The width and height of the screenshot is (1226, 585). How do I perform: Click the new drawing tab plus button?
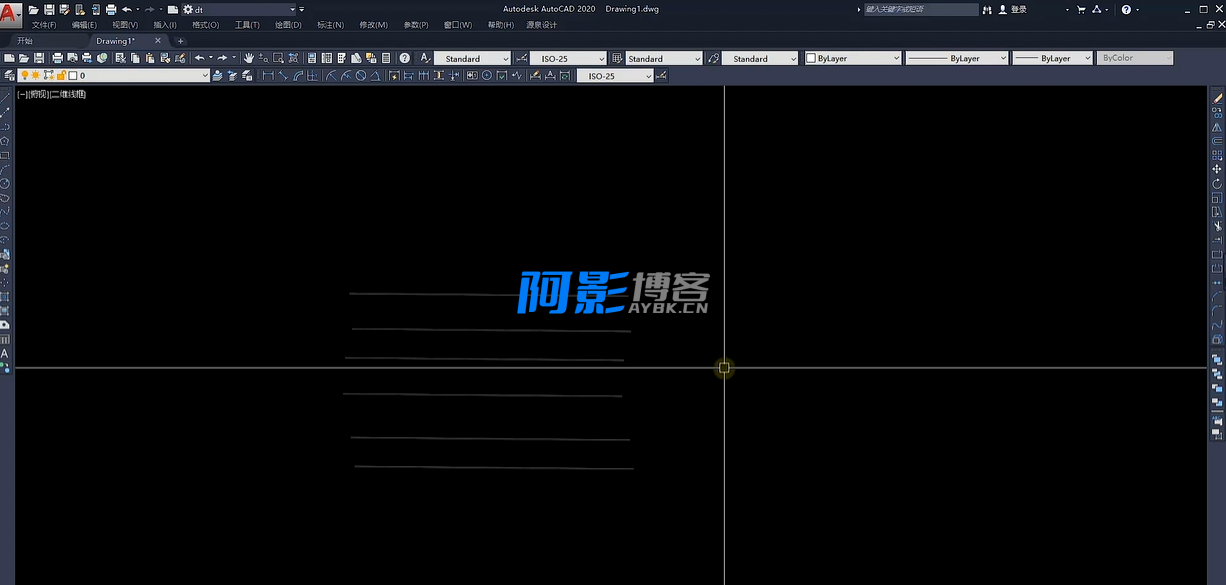[180, 41]
